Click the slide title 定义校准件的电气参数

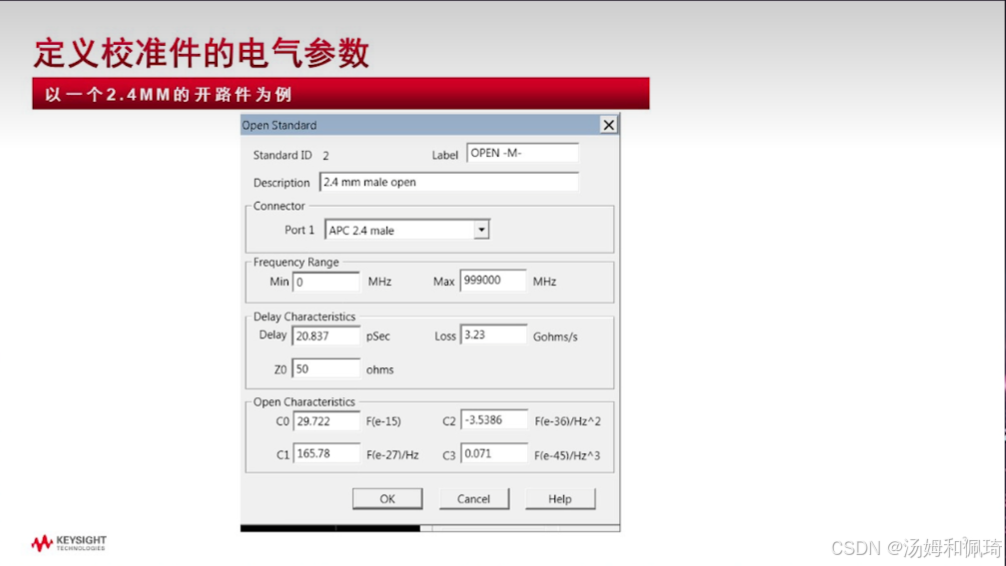[201, 53]
